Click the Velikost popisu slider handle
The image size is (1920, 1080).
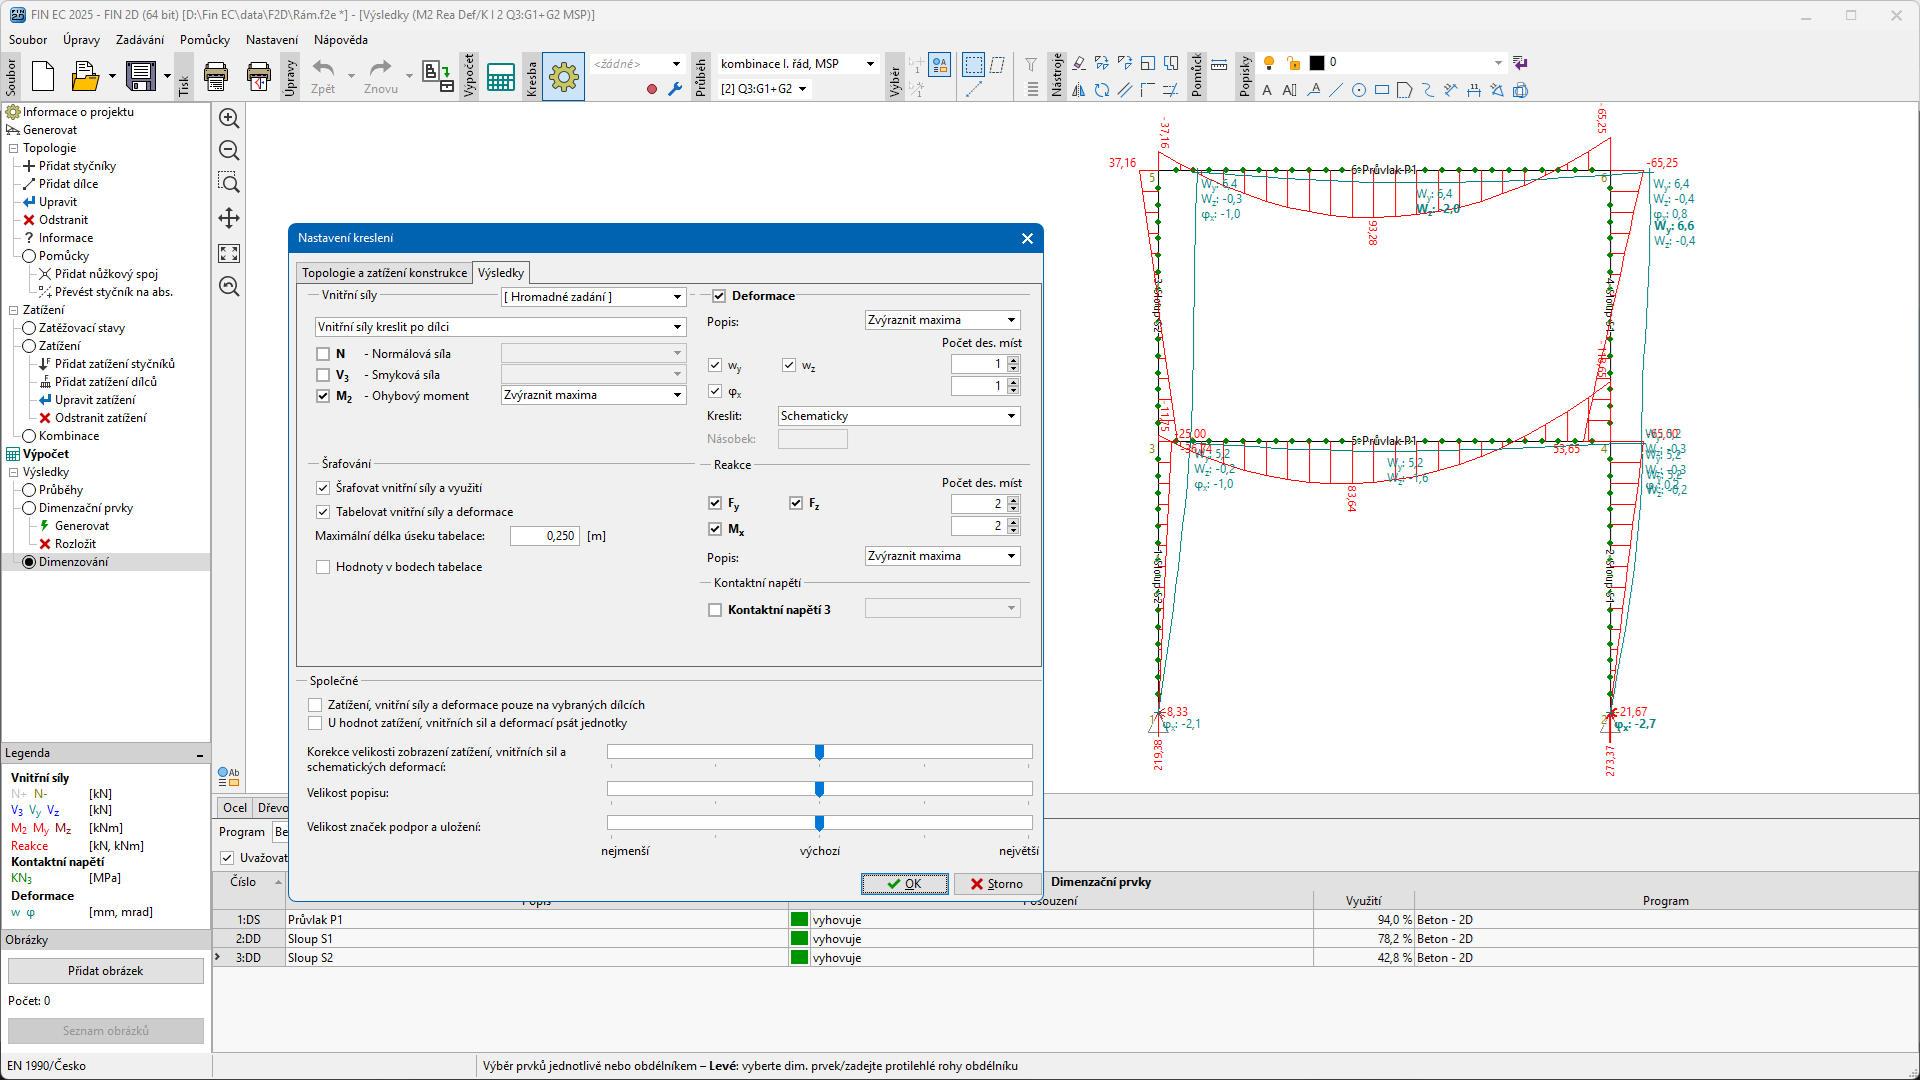819,790
